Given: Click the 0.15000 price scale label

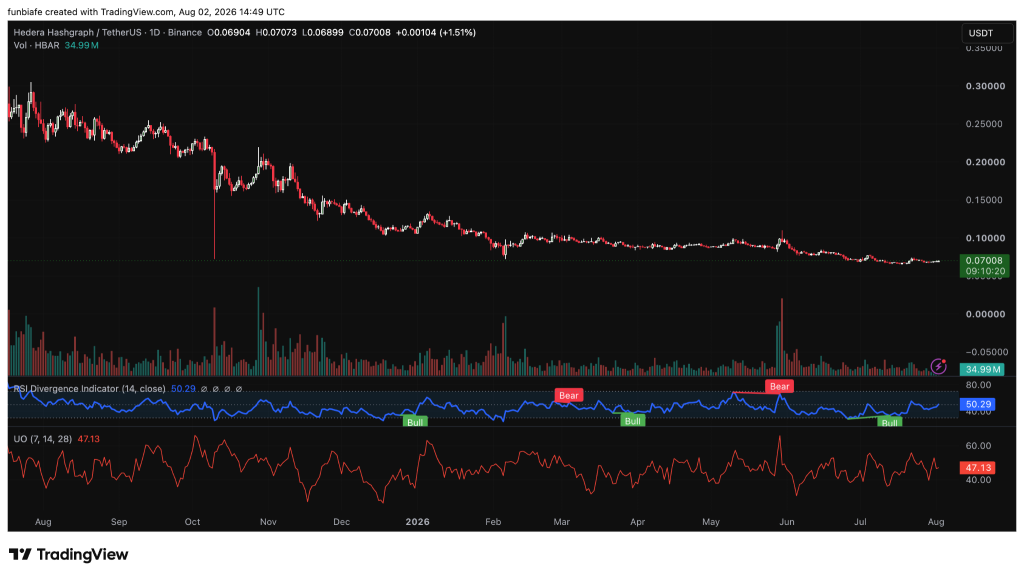Looking at the screenshot, I should 984,200.
